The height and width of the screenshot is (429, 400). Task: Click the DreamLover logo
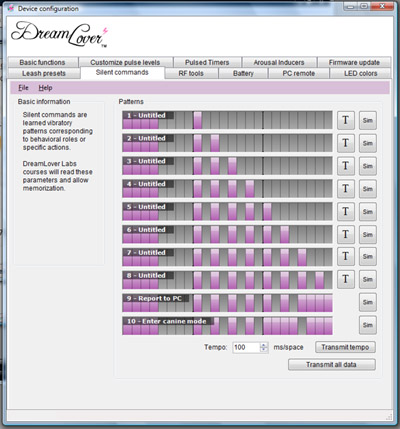coord(59,34)
